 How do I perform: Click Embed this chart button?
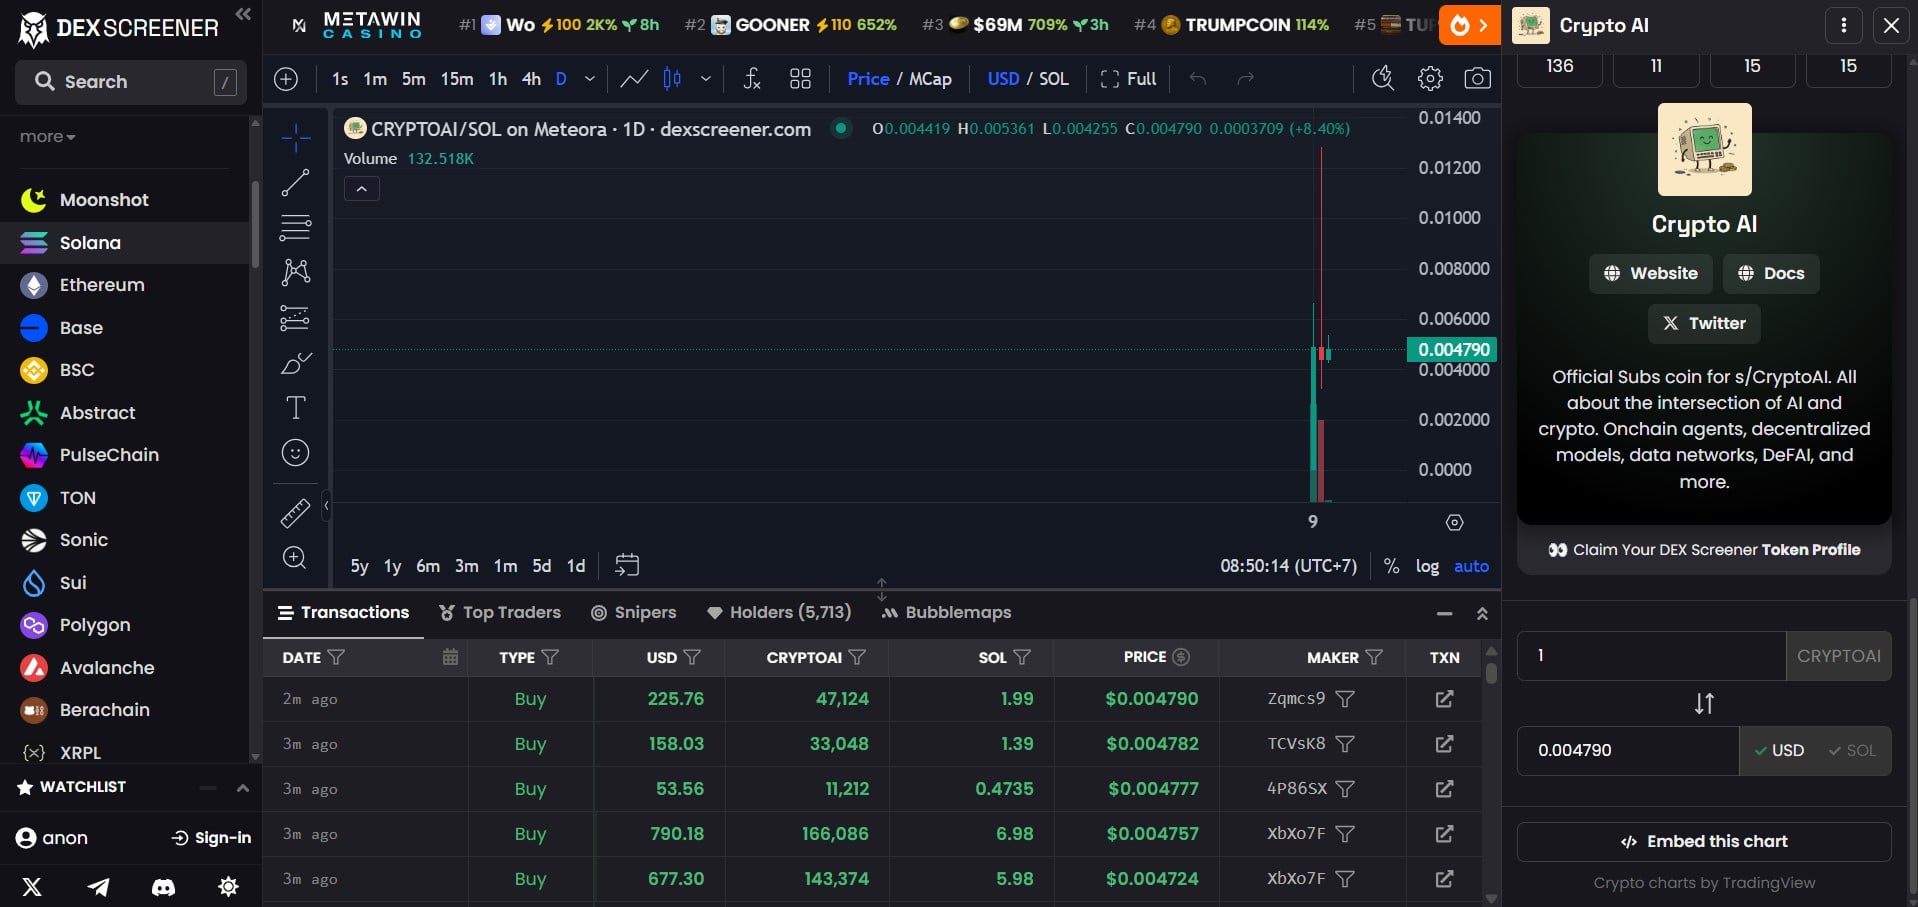1703,842
